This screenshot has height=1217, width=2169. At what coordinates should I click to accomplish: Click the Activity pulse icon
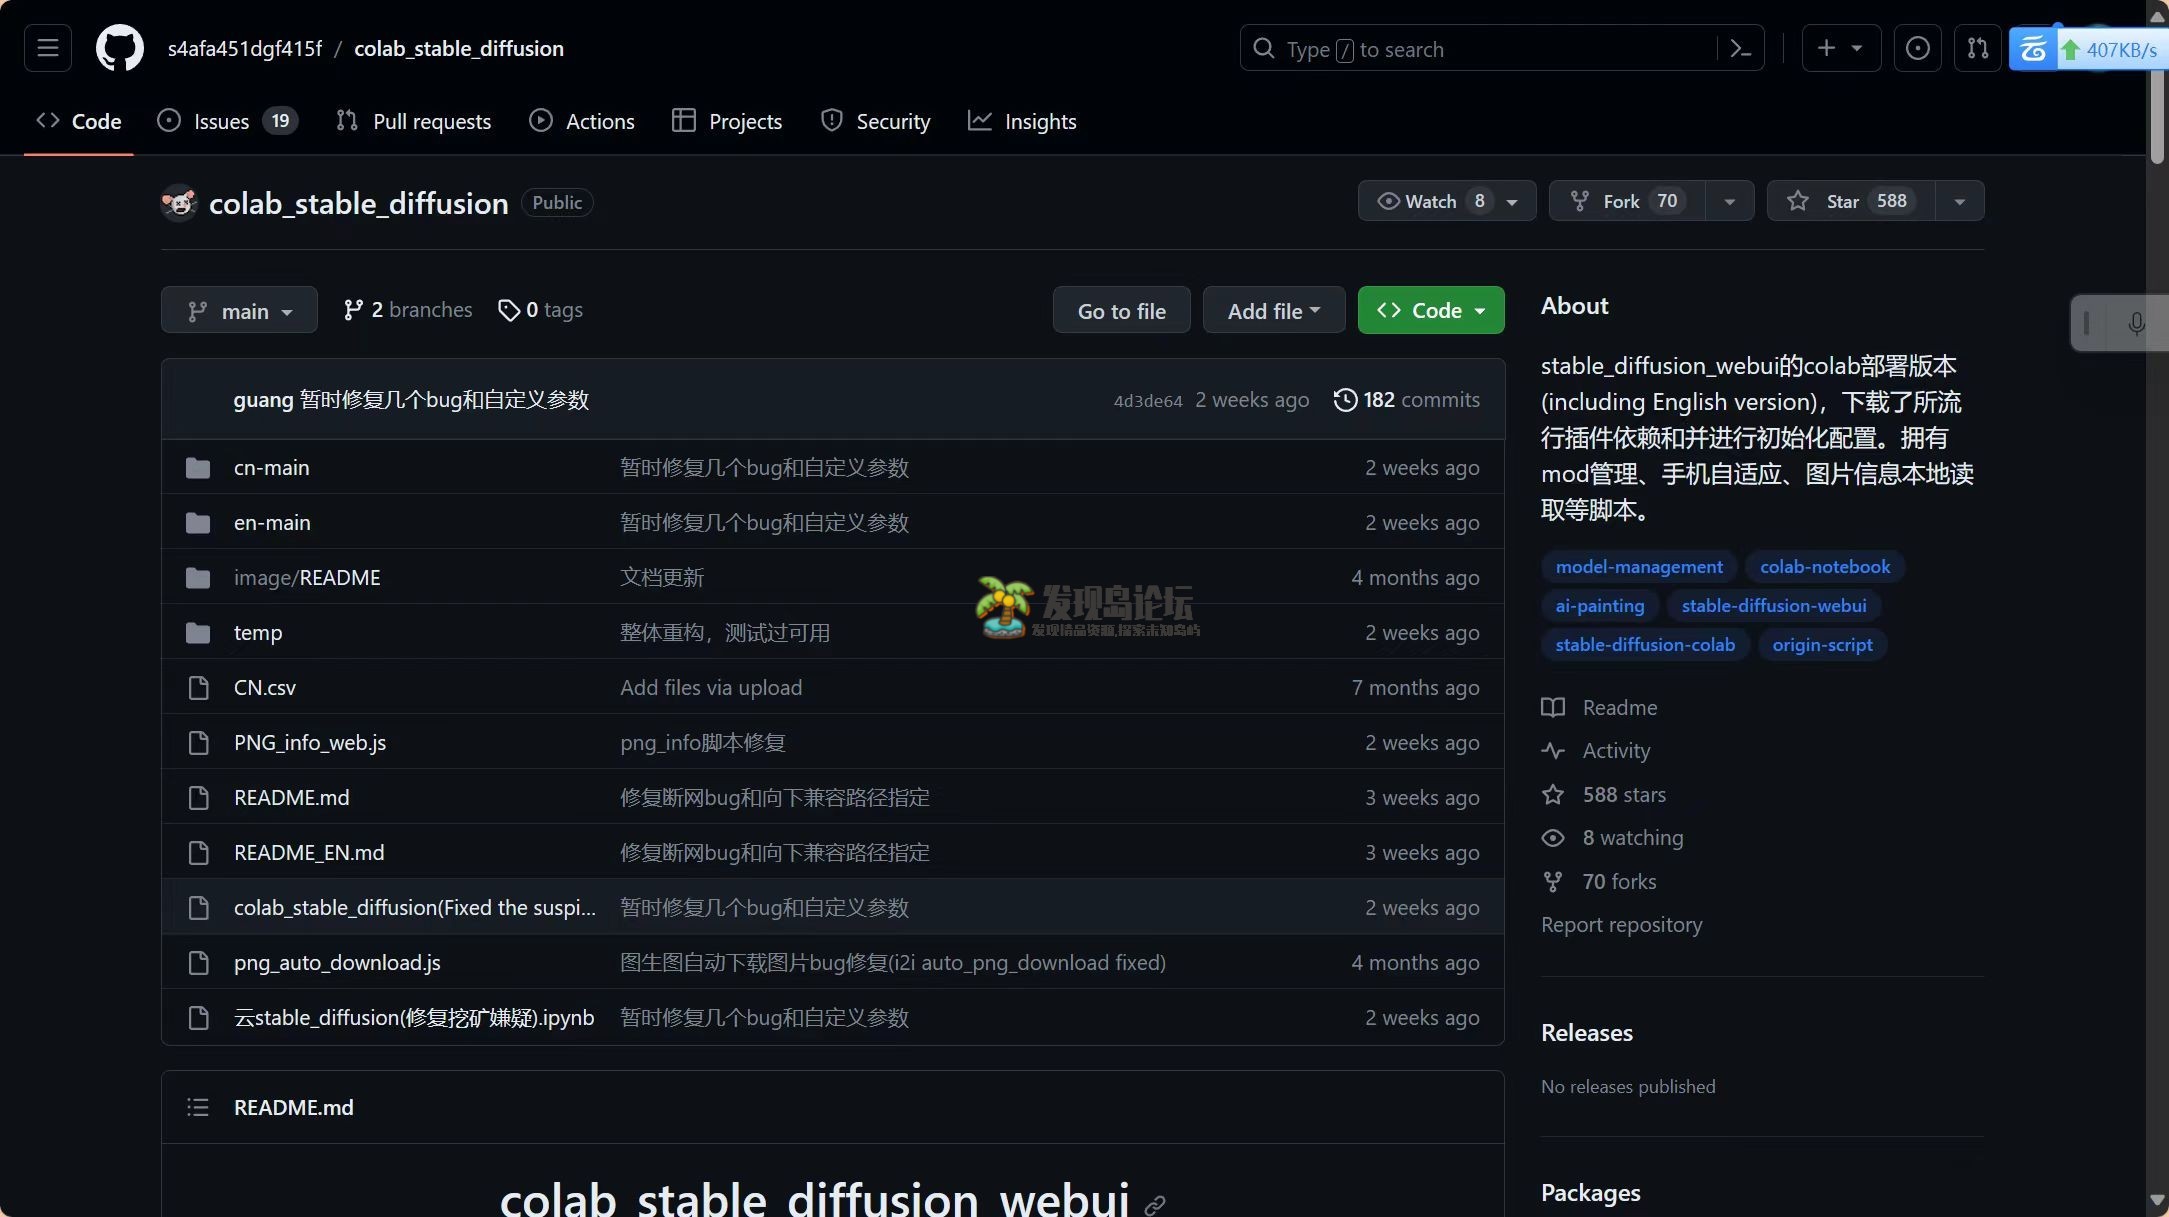(1553, 751)
